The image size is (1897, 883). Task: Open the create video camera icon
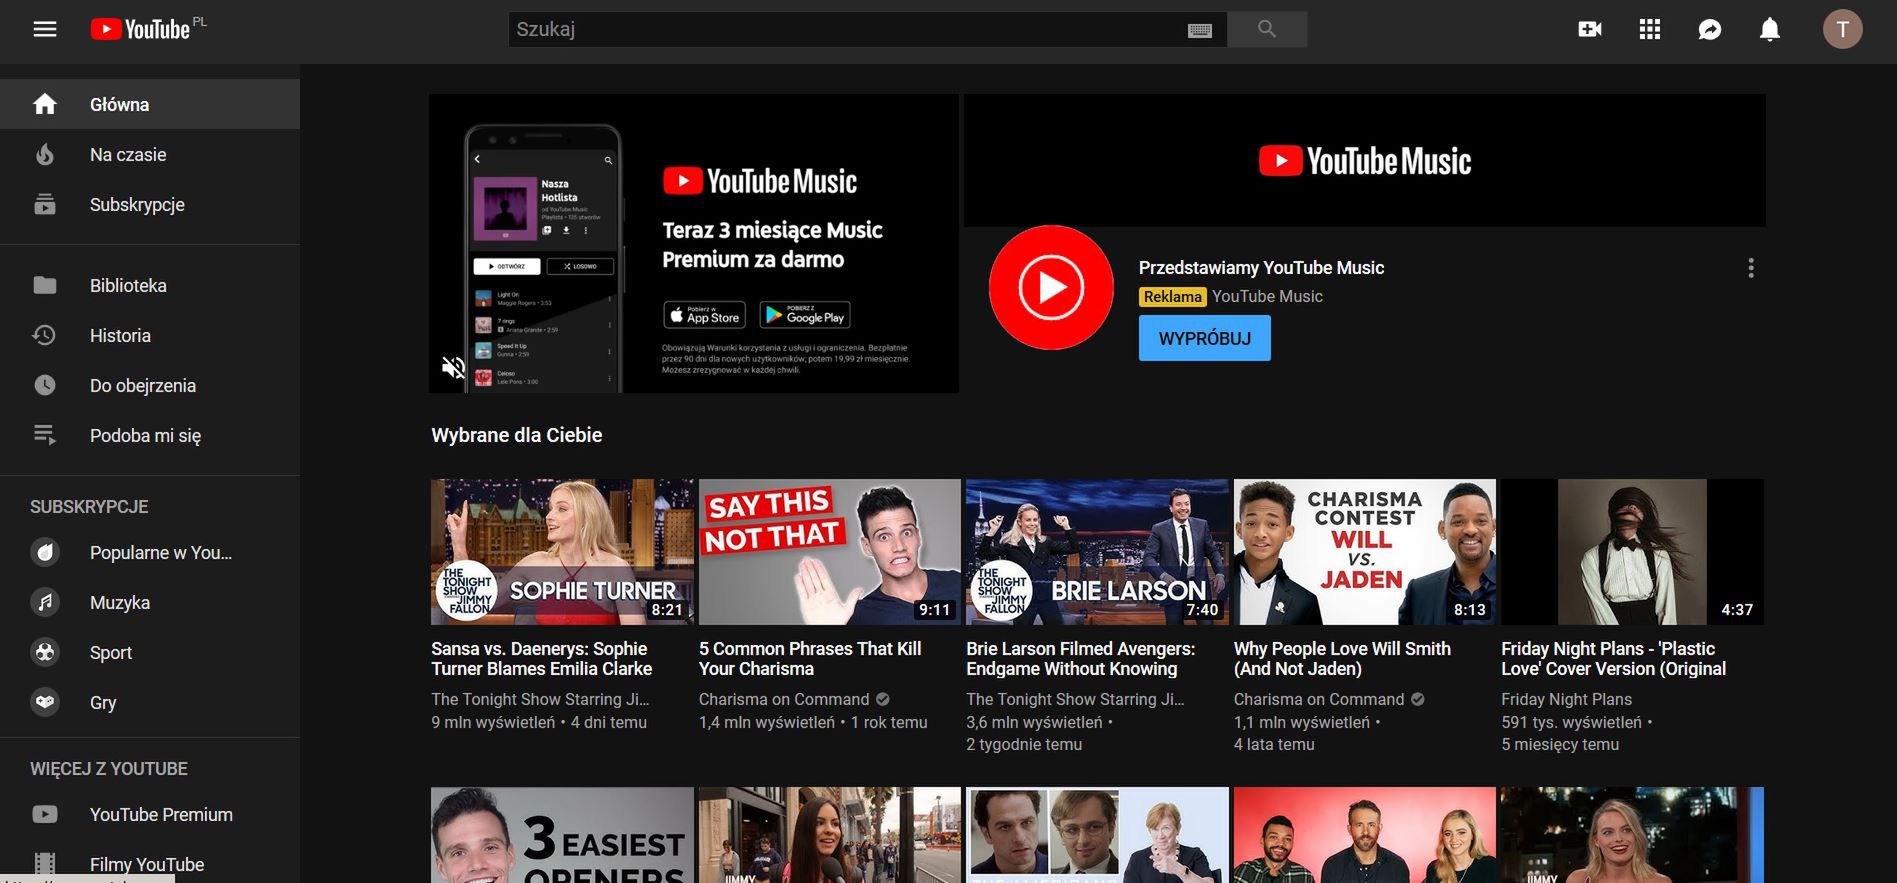(x=1590, y=29)
